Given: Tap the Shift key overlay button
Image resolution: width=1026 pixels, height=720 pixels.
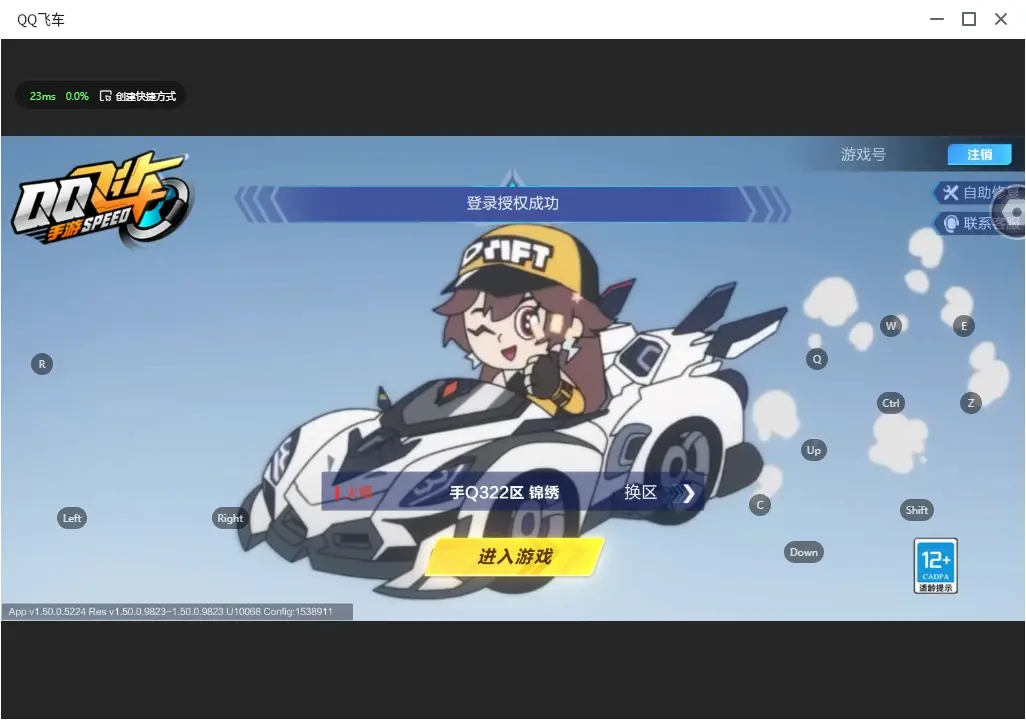Looking at the screenshot, I should 917,510.
